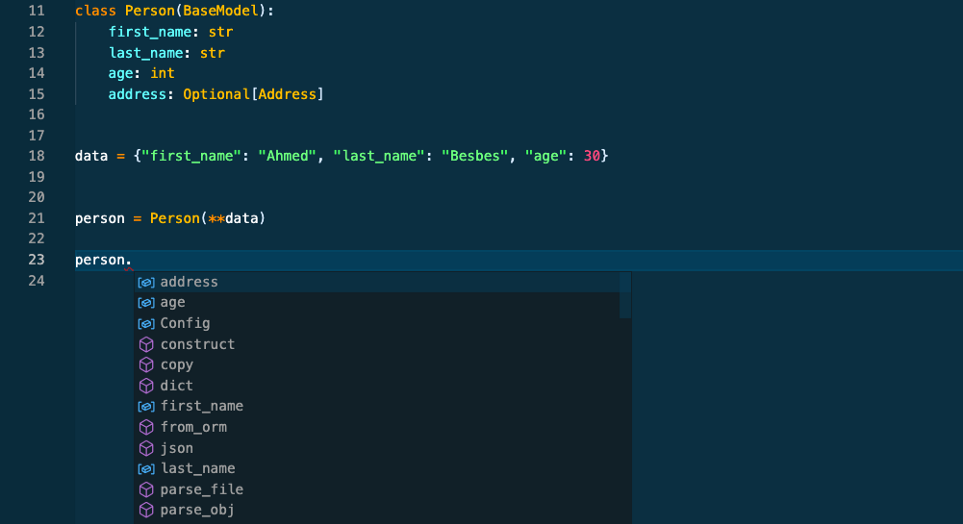963x524 pixels.
Task: Click line number 21 in the gutter
Action: (x=36, y=219)
